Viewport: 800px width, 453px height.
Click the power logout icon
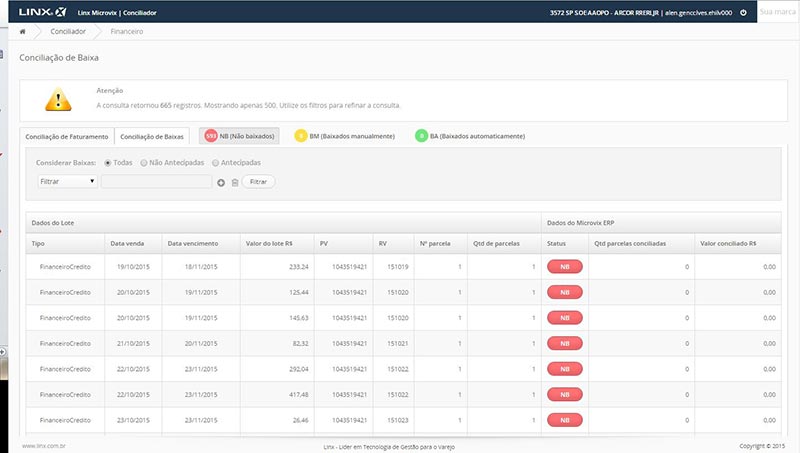point(743,12)
